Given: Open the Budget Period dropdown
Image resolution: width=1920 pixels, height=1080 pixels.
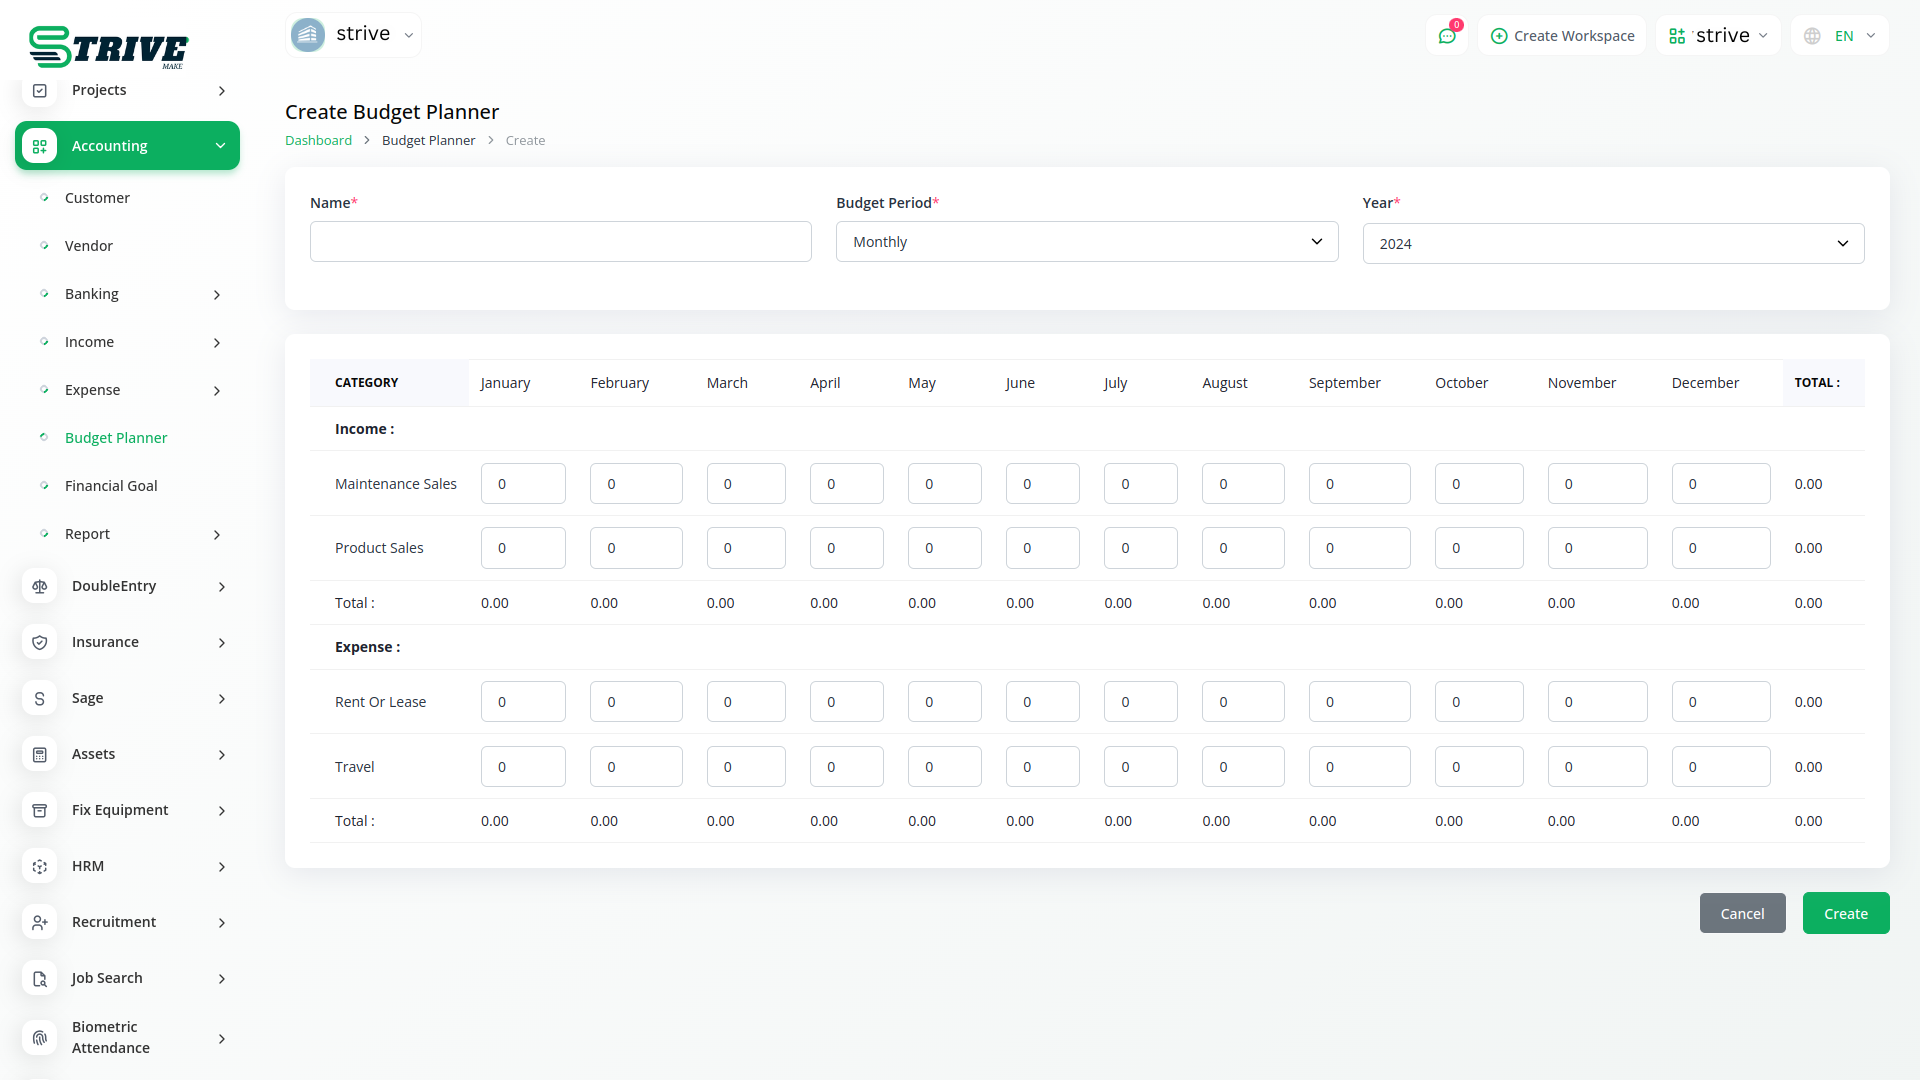Looking at the screenshot, I should [1086, 242].
